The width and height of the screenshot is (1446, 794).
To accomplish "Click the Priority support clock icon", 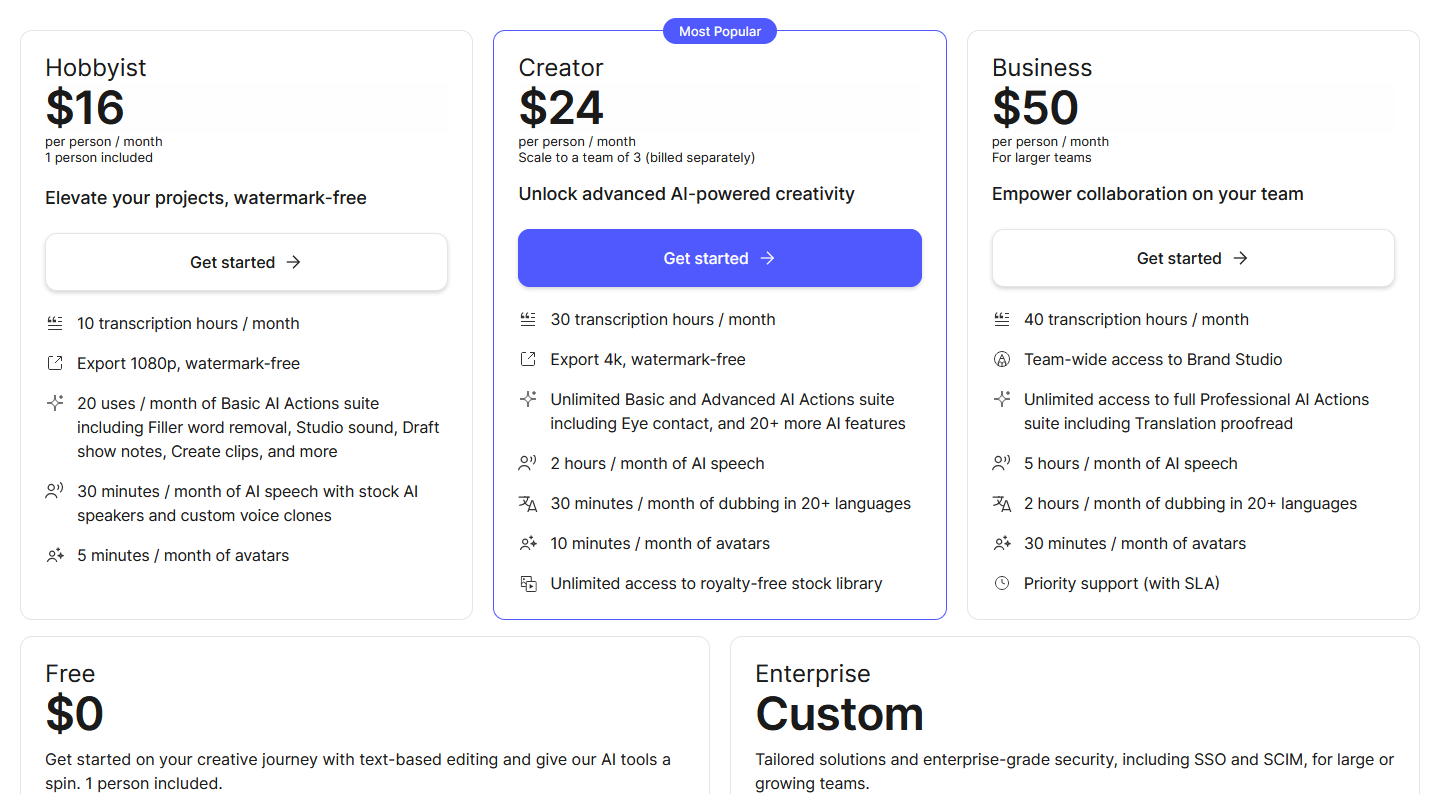I will (1002, 583).
